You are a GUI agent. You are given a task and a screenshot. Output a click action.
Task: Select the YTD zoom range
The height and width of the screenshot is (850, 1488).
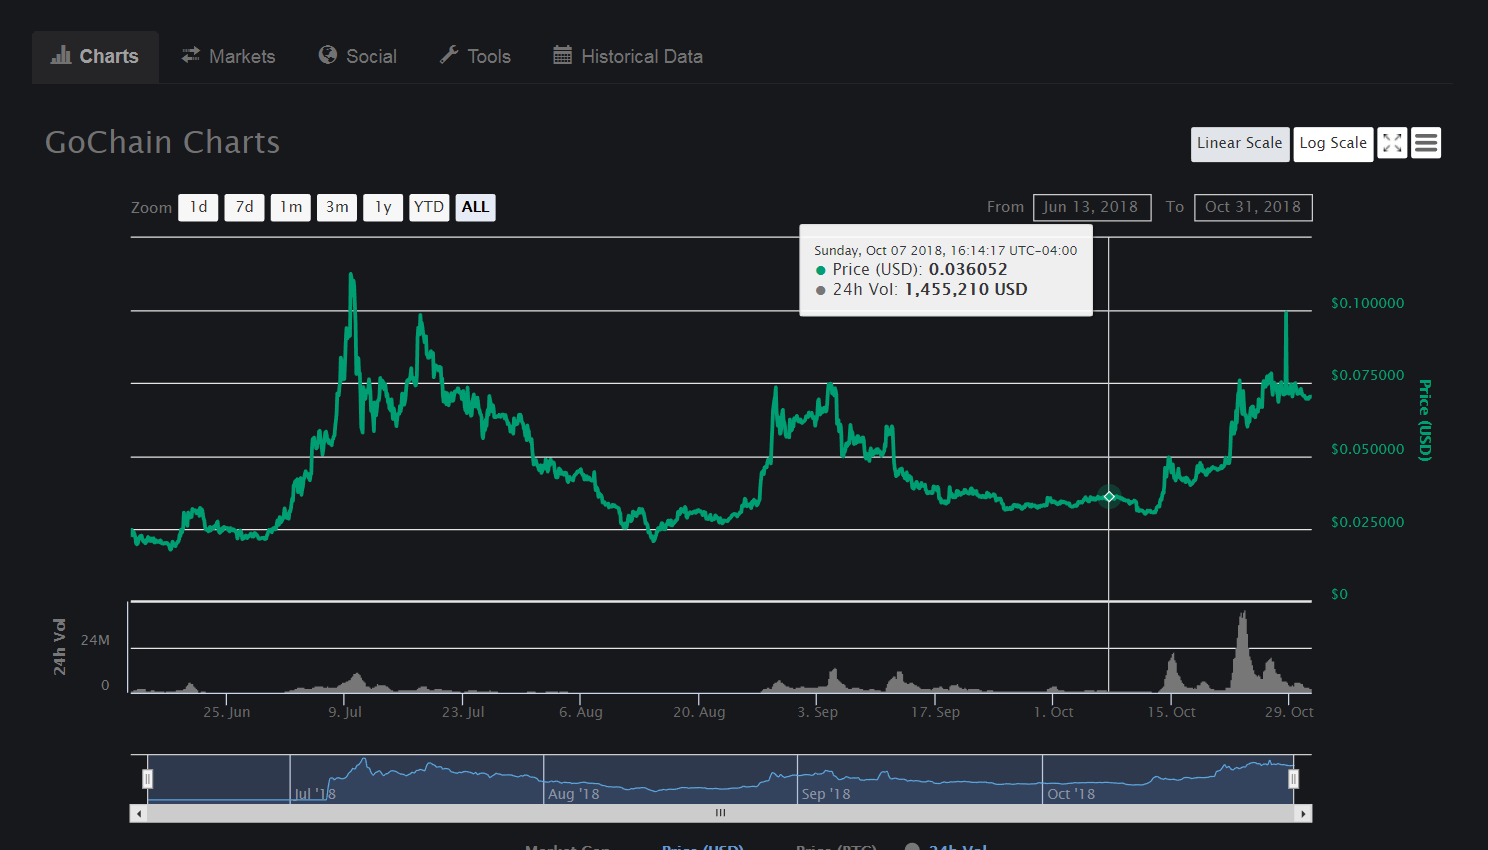[x=429, y=208]
